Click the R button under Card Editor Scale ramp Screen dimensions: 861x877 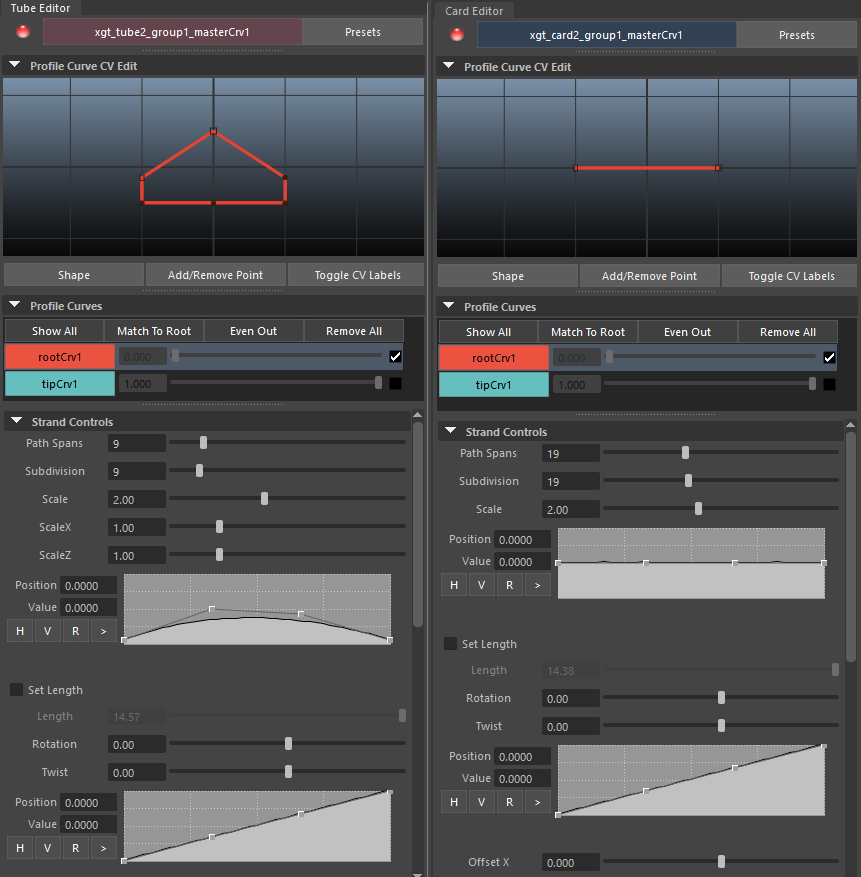click(510, 585)
